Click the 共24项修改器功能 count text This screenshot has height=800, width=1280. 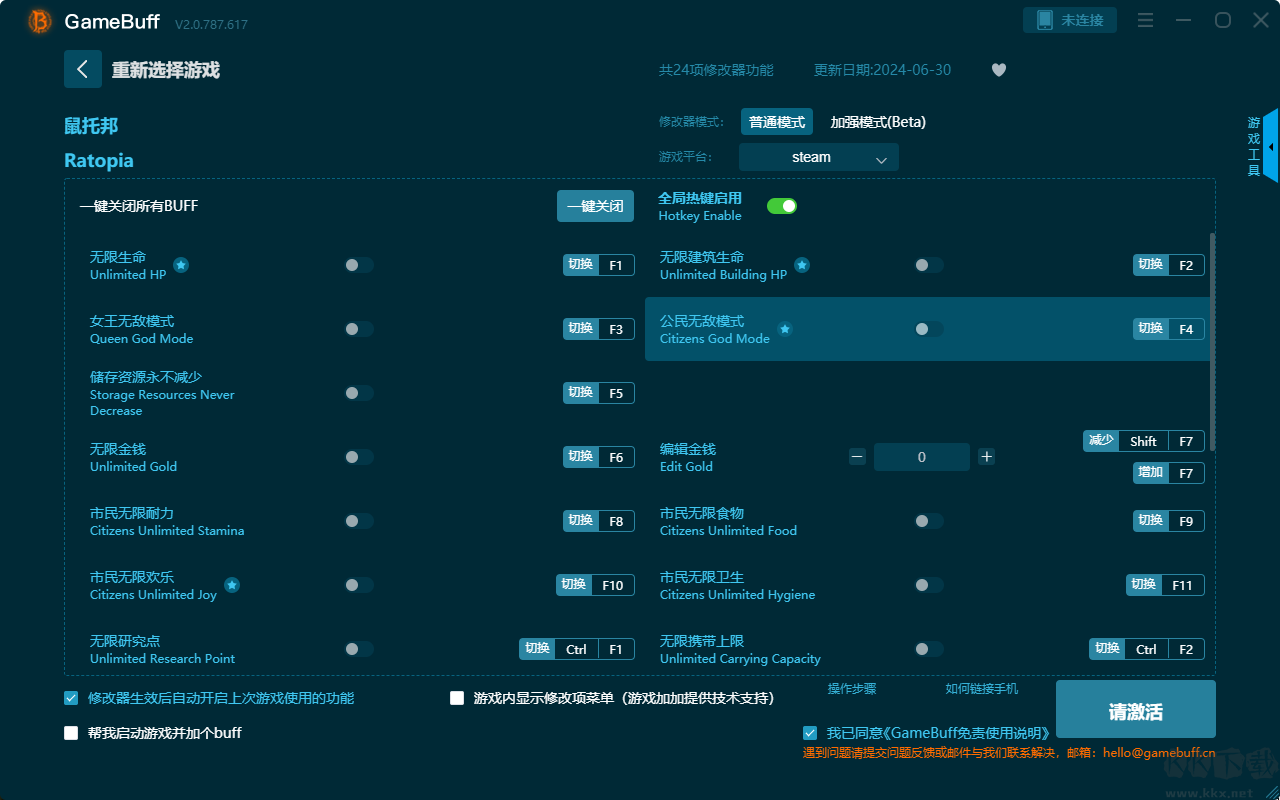click(716, 70)
